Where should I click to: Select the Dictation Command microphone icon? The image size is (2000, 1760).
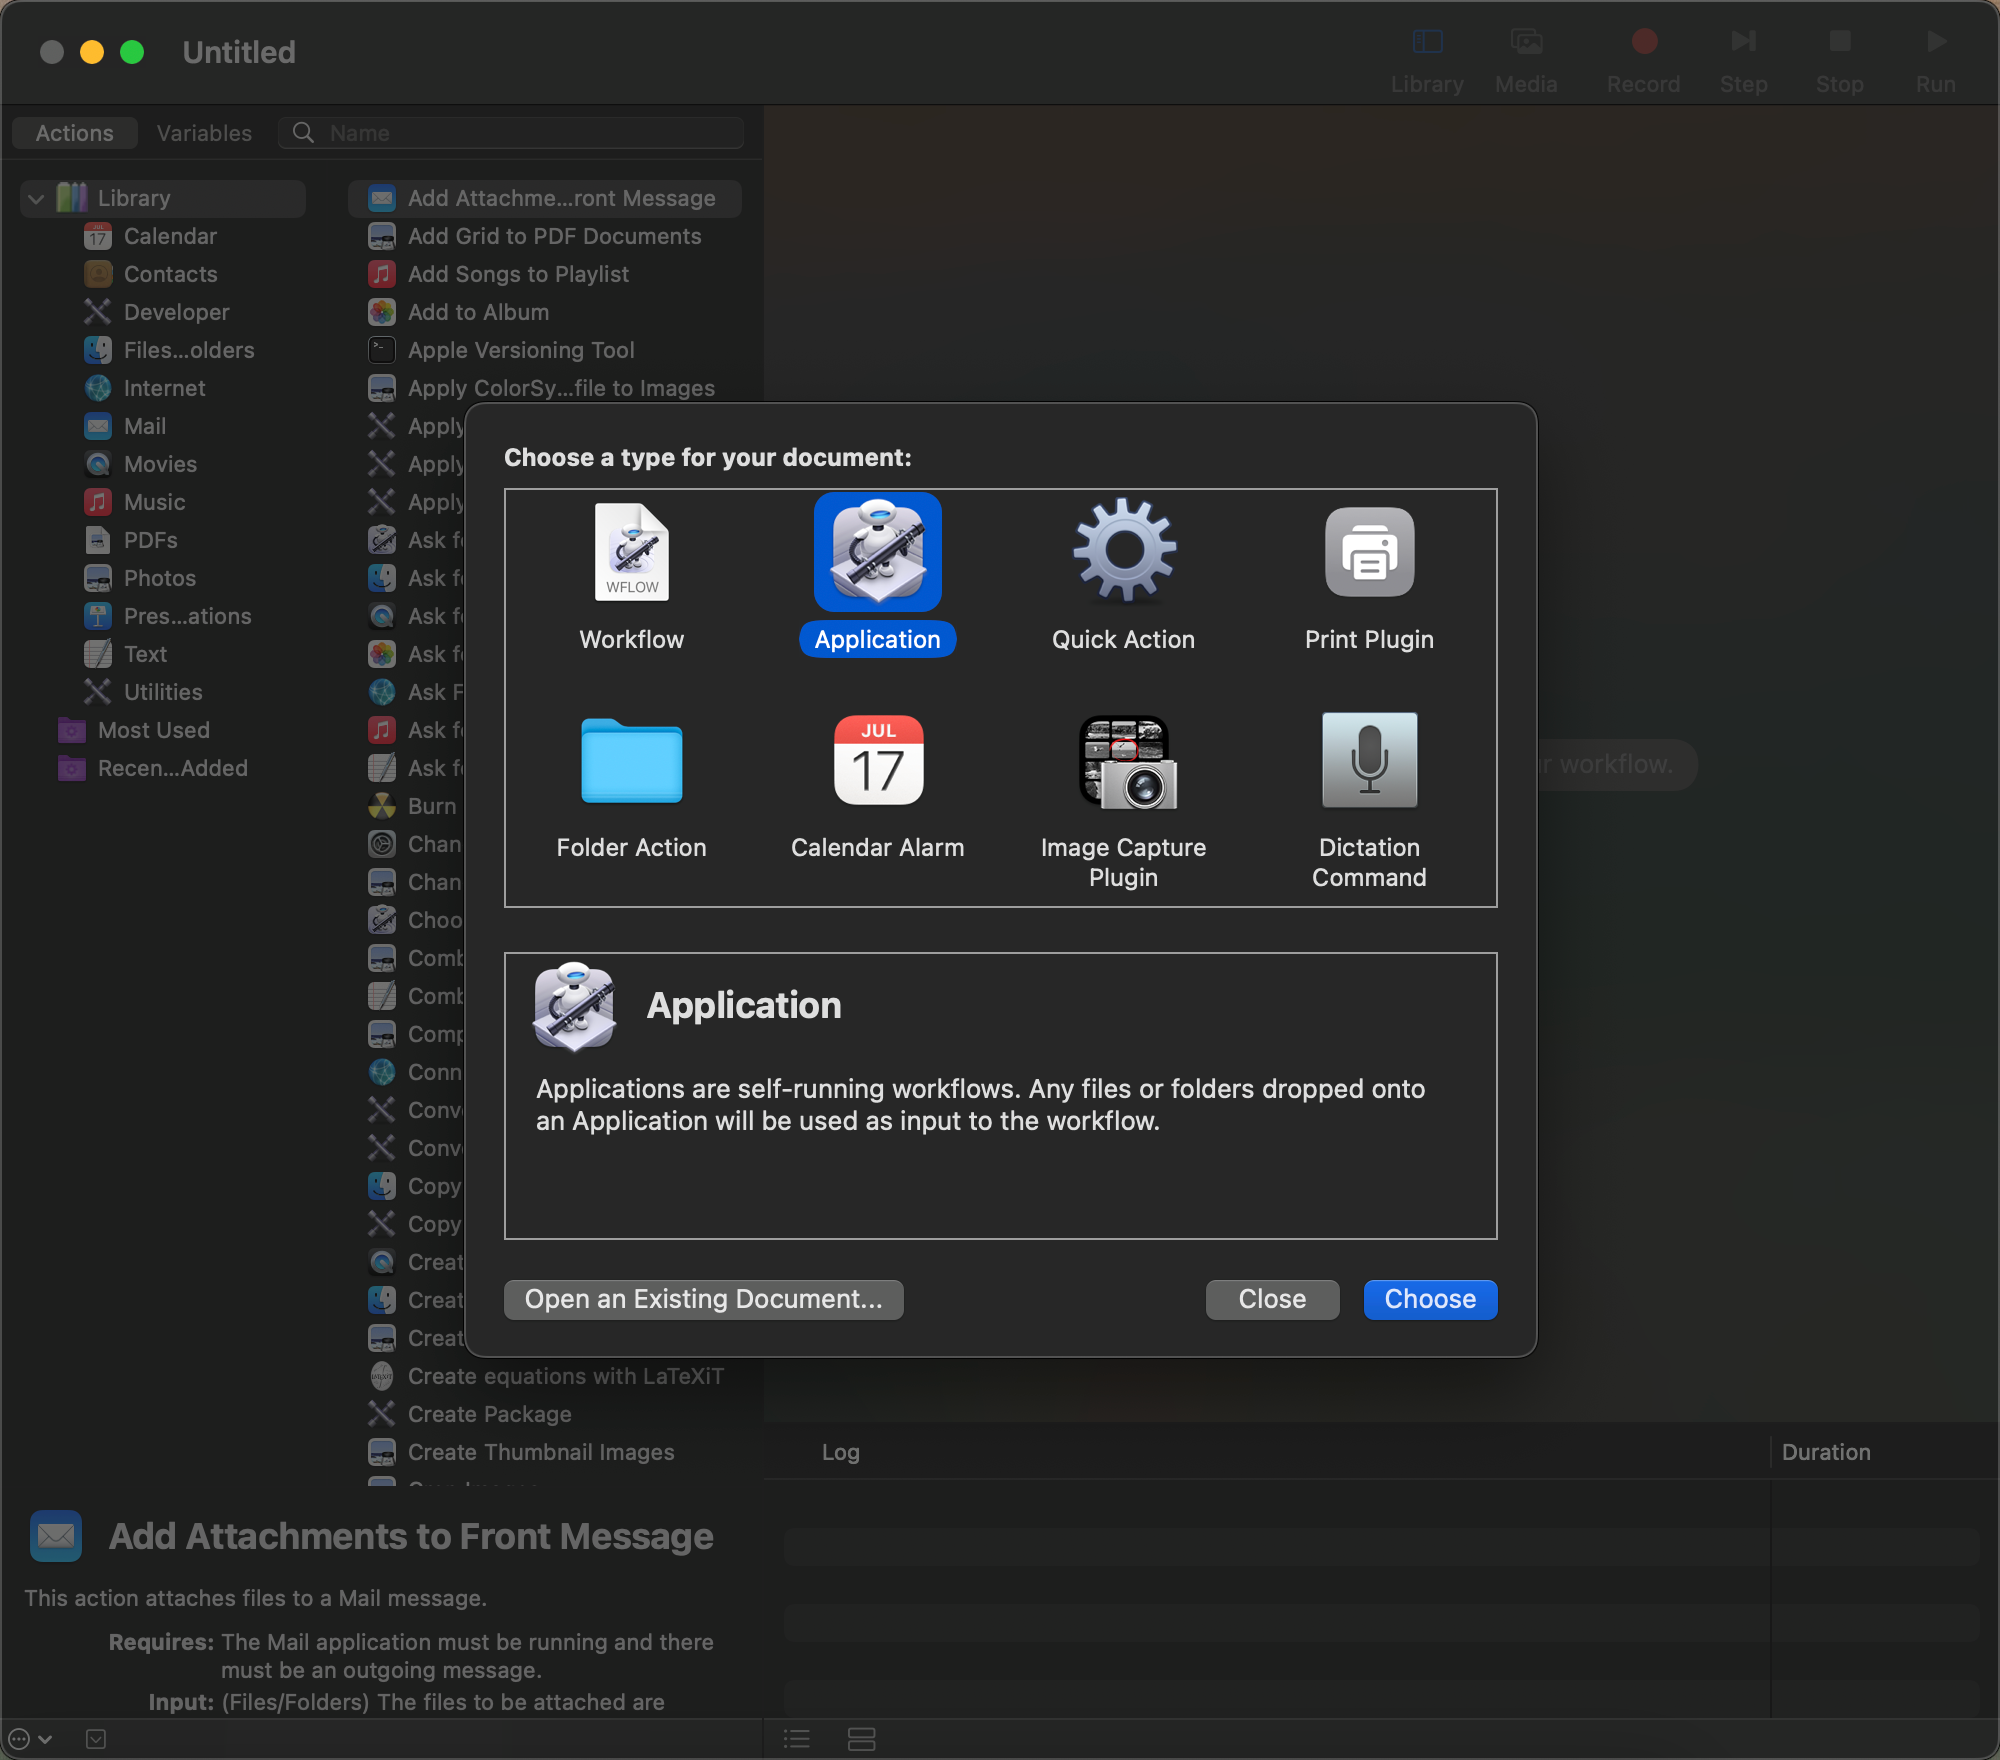click(x=1369, y=760)
